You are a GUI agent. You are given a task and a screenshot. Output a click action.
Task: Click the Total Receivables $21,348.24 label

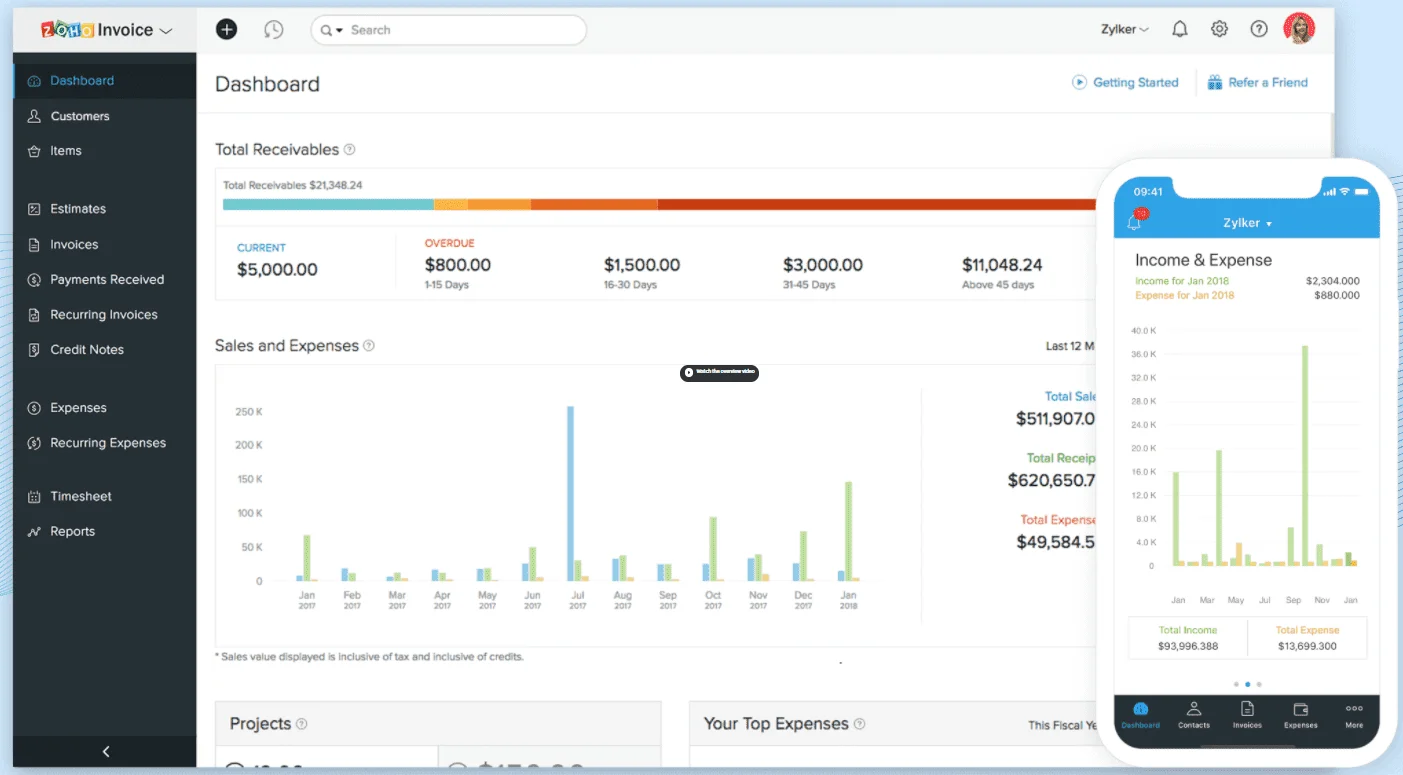click(x=293, y=185)
